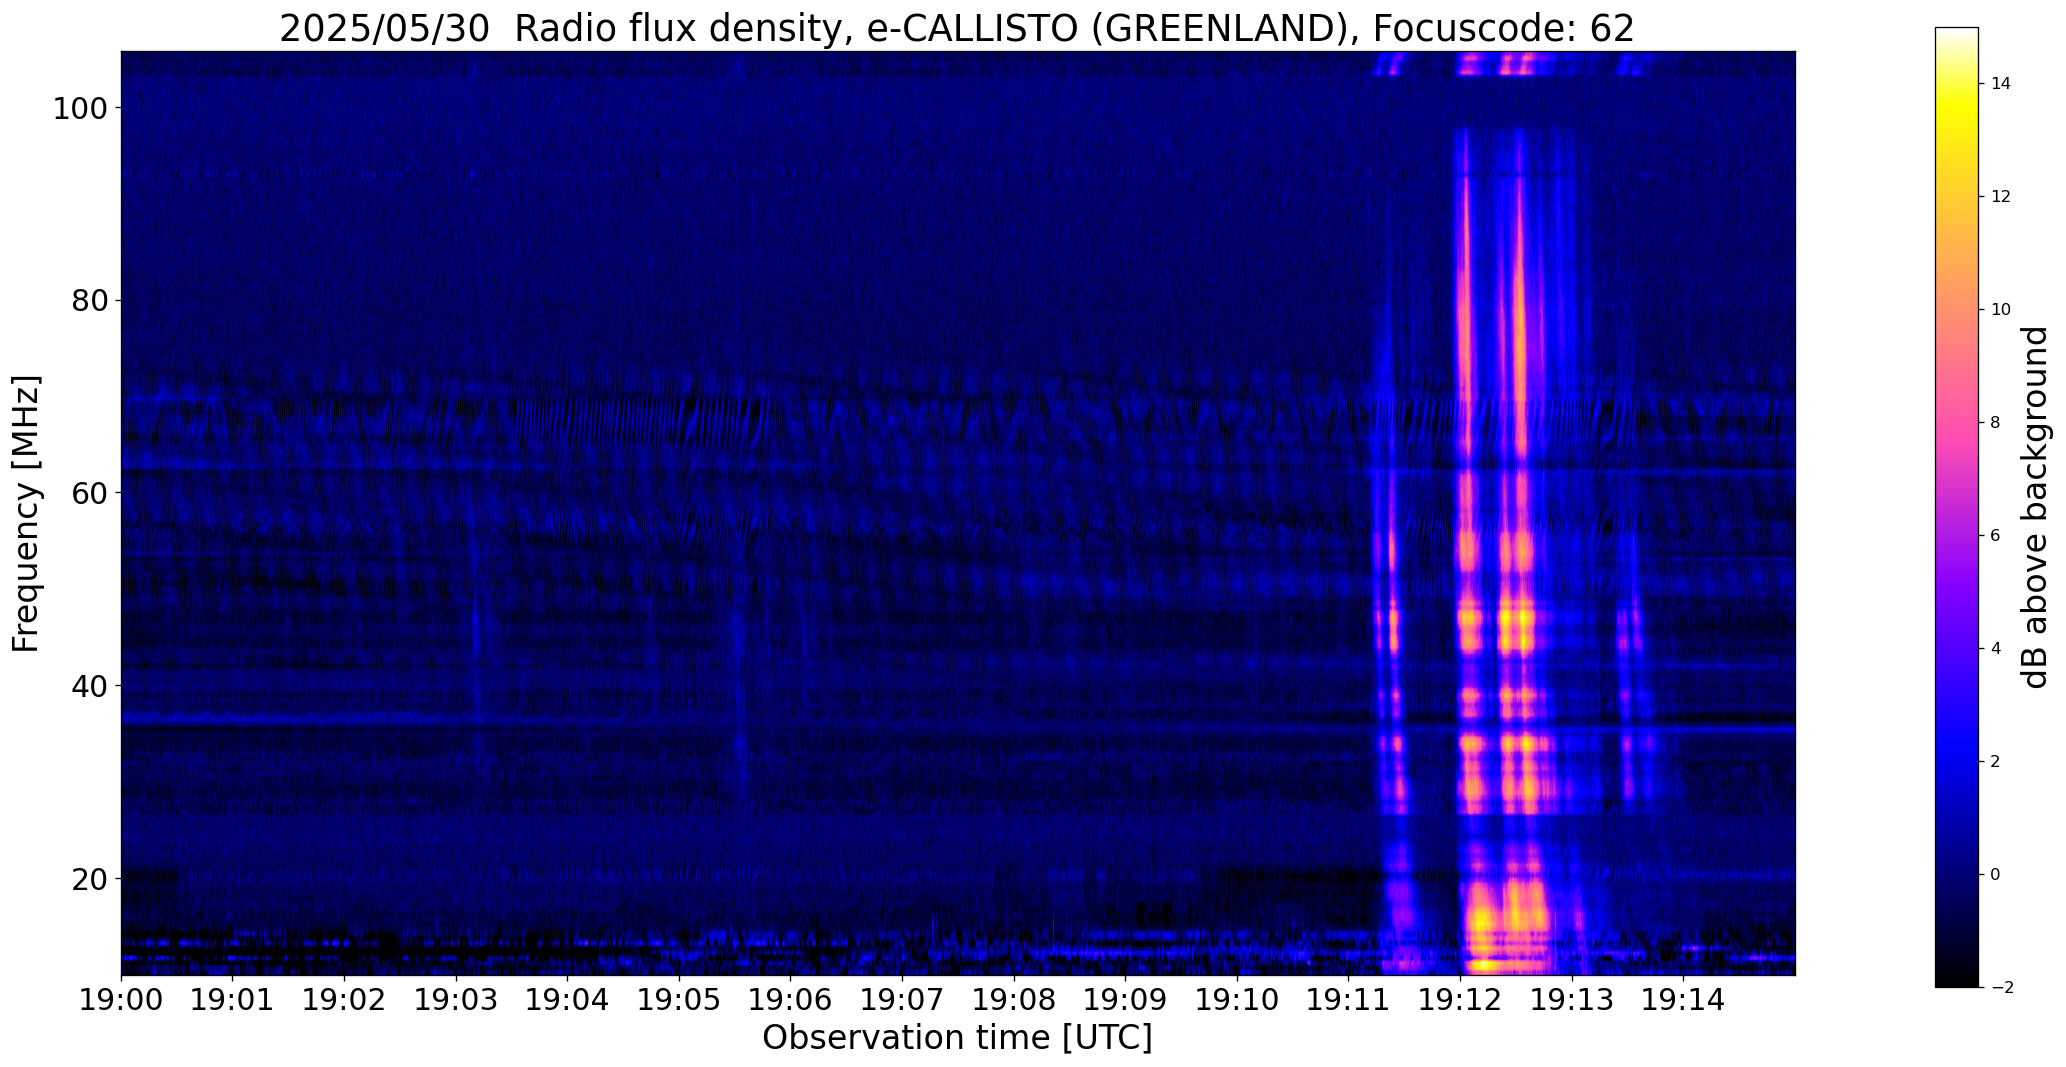Click the 20 MHz frequency tick label
Screen dimensions: 2066x1067
89,878
